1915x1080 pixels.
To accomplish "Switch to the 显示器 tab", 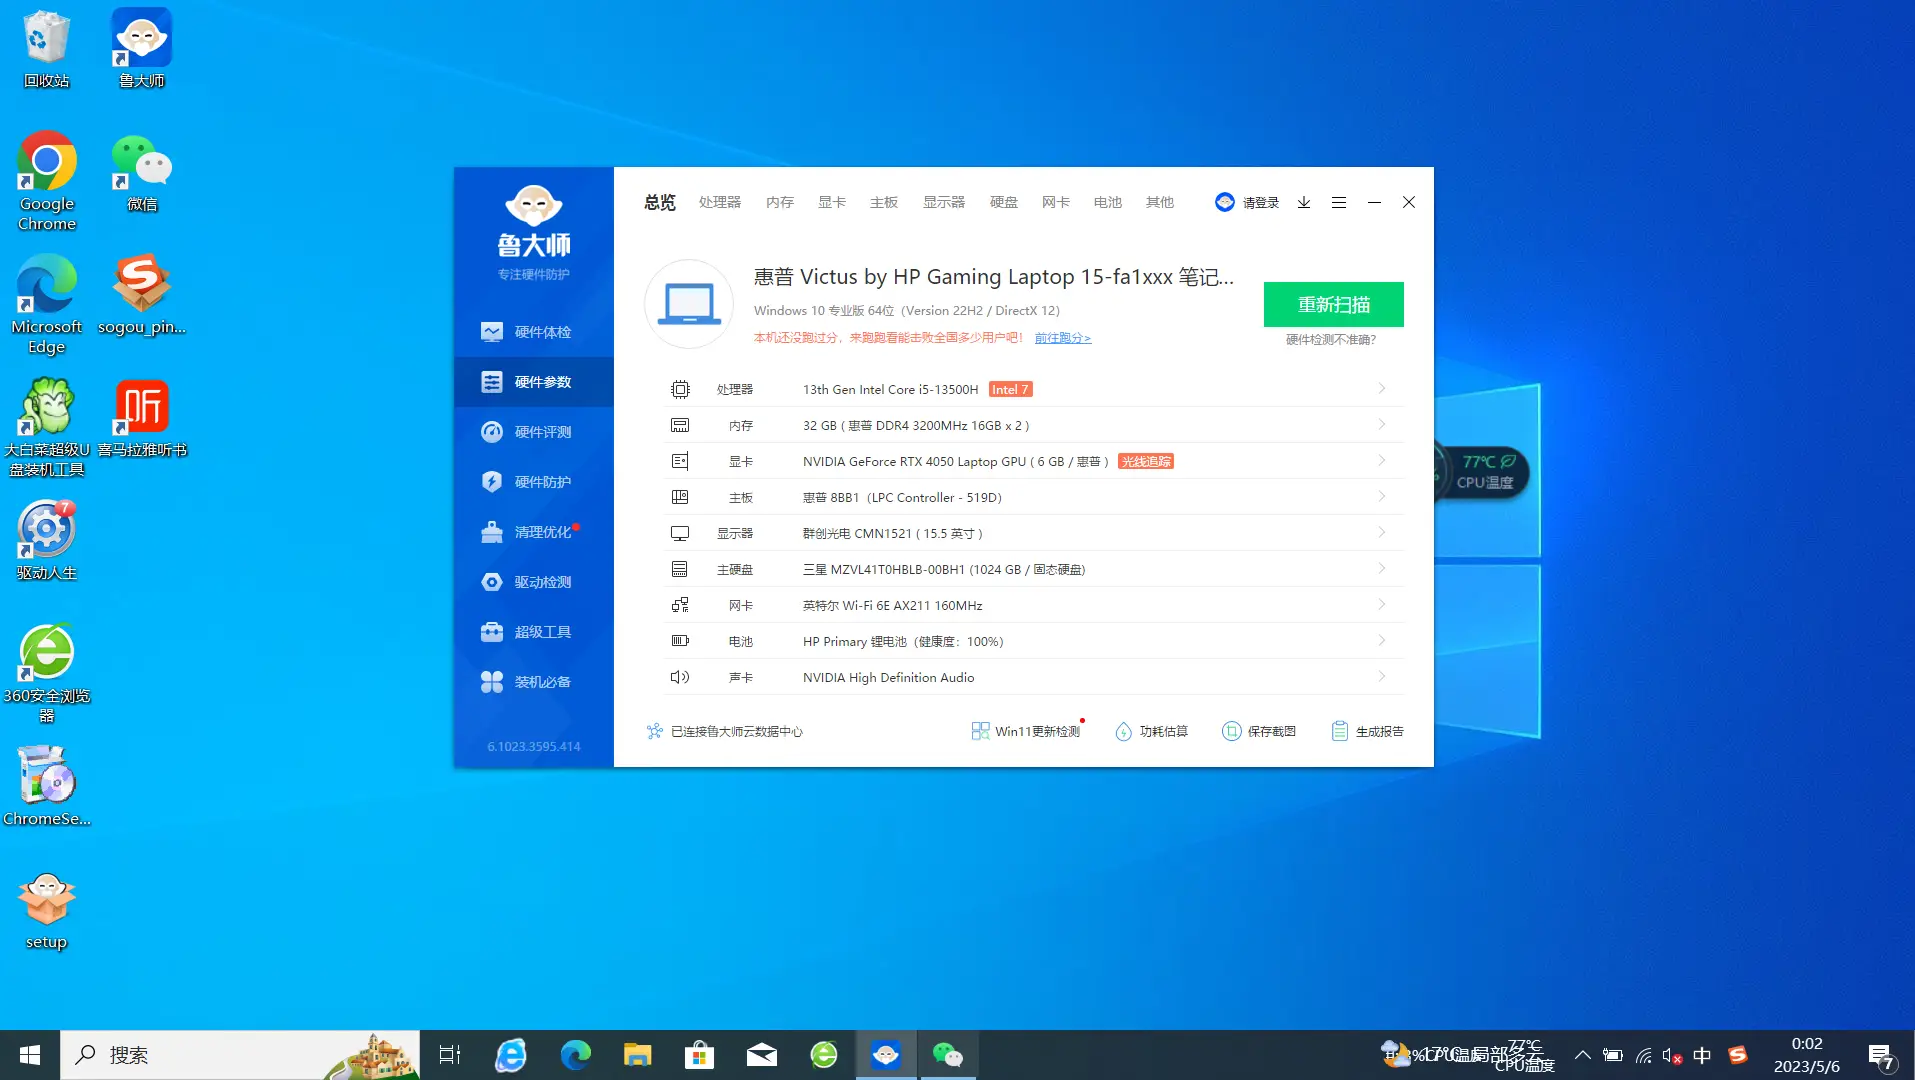I will click(x=944, y=202).
